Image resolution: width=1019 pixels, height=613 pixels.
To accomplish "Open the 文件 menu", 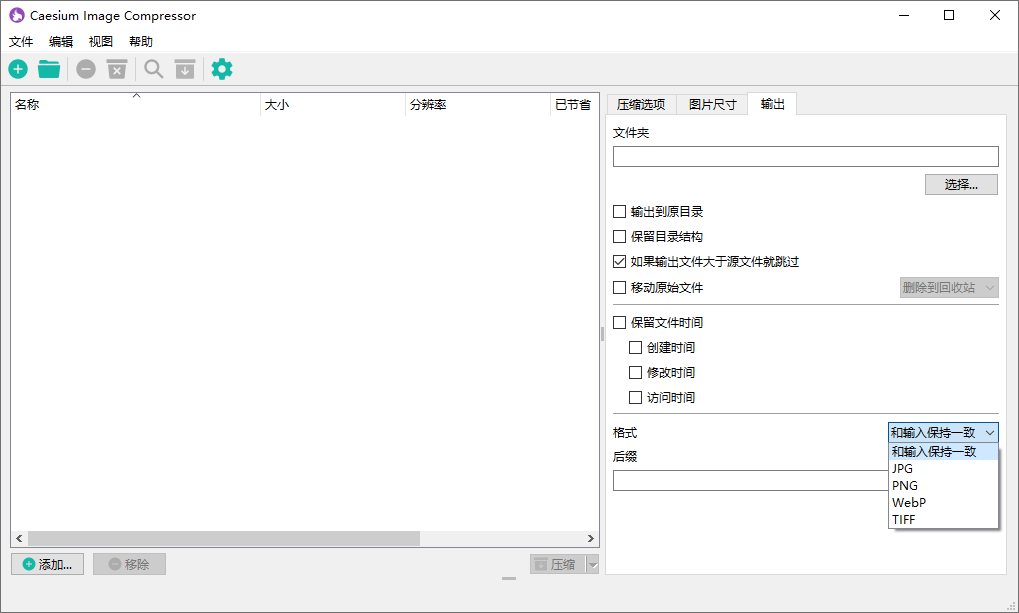I will pyautogui.click(x=21, y=42).
